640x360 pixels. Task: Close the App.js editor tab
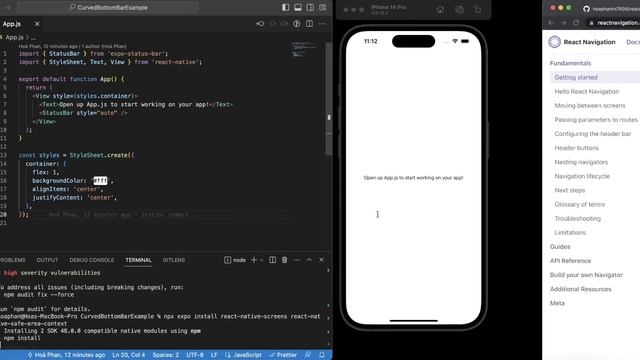pos(37,24)
